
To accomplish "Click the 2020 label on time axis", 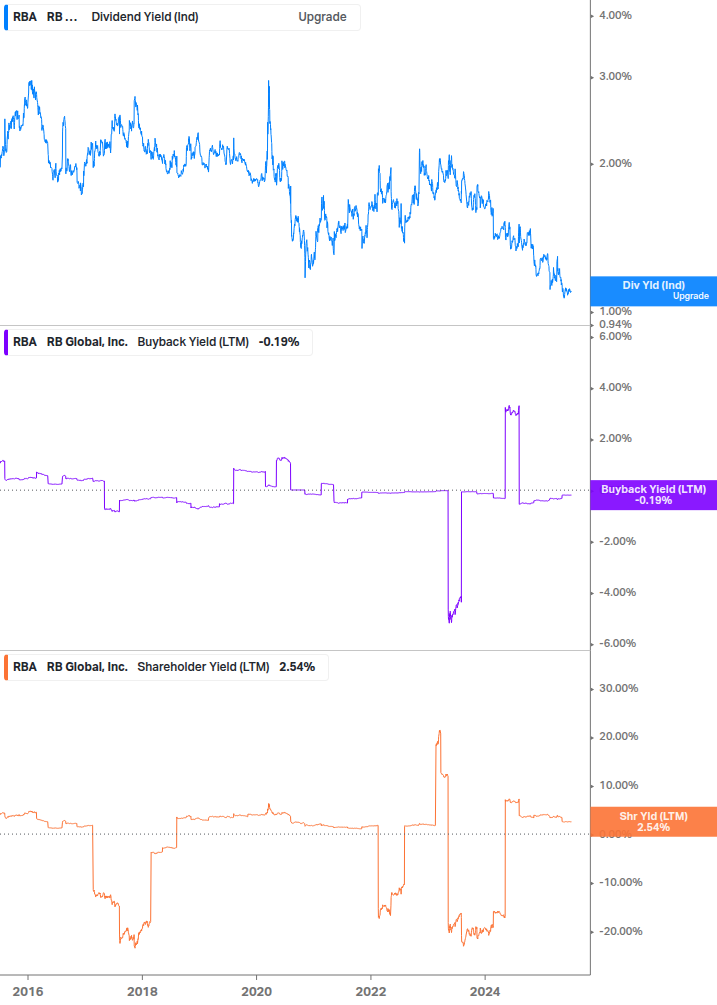I will [256, 992].
